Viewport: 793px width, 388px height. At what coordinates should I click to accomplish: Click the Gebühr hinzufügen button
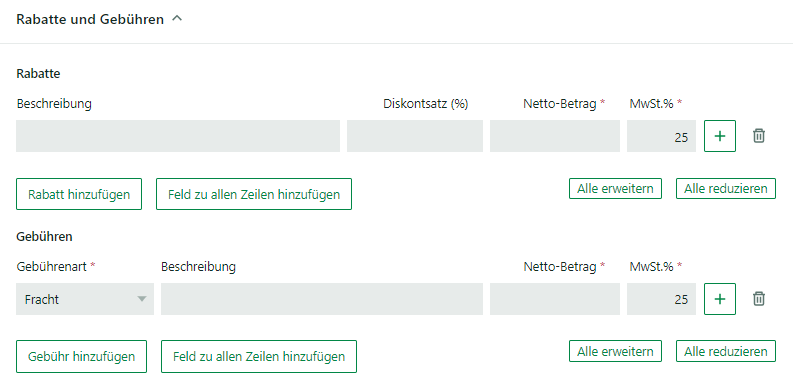tap(81, 357)
